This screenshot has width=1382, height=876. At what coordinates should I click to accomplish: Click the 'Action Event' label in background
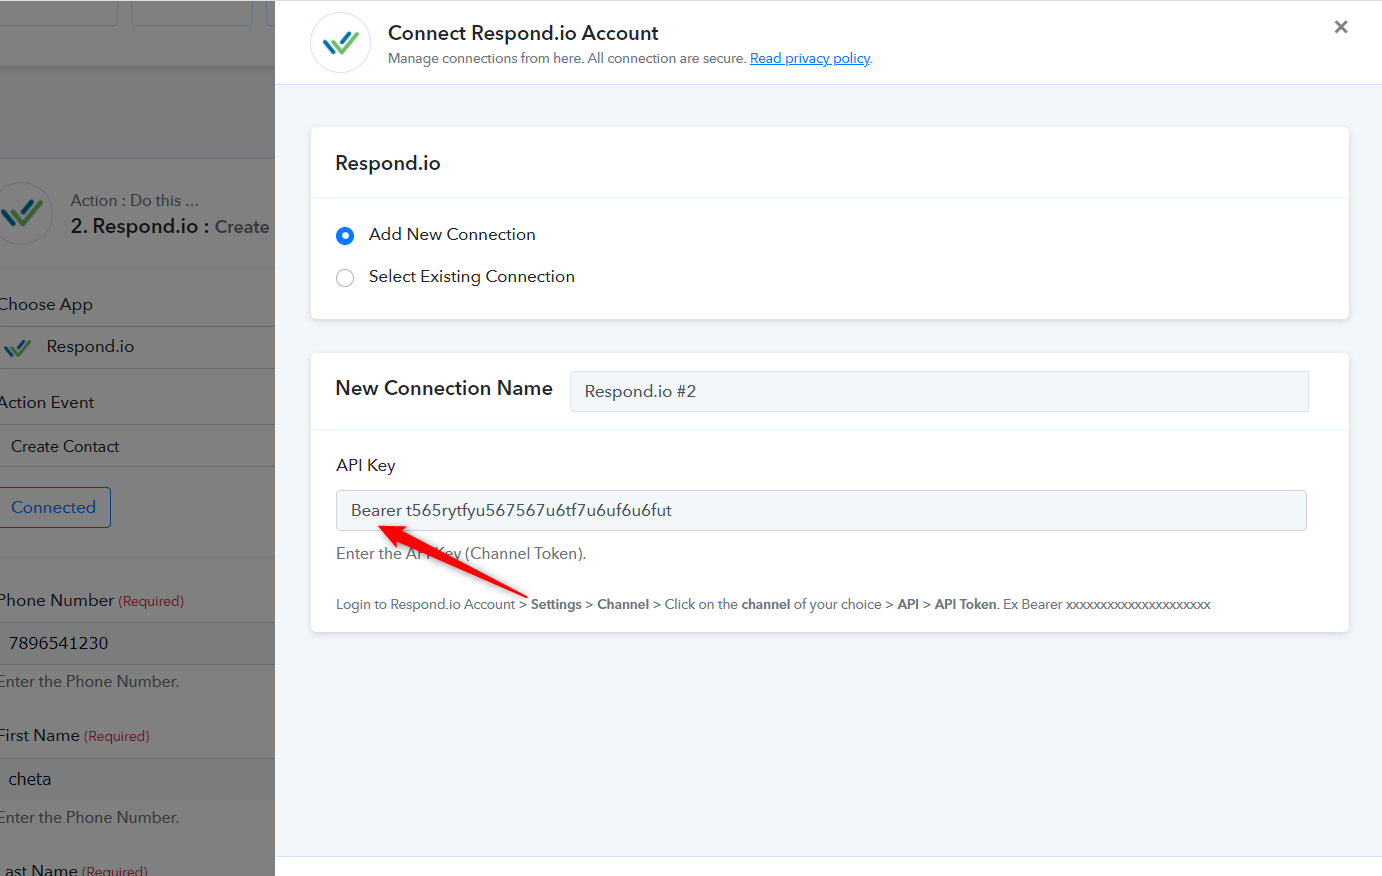tap(47, 402)
